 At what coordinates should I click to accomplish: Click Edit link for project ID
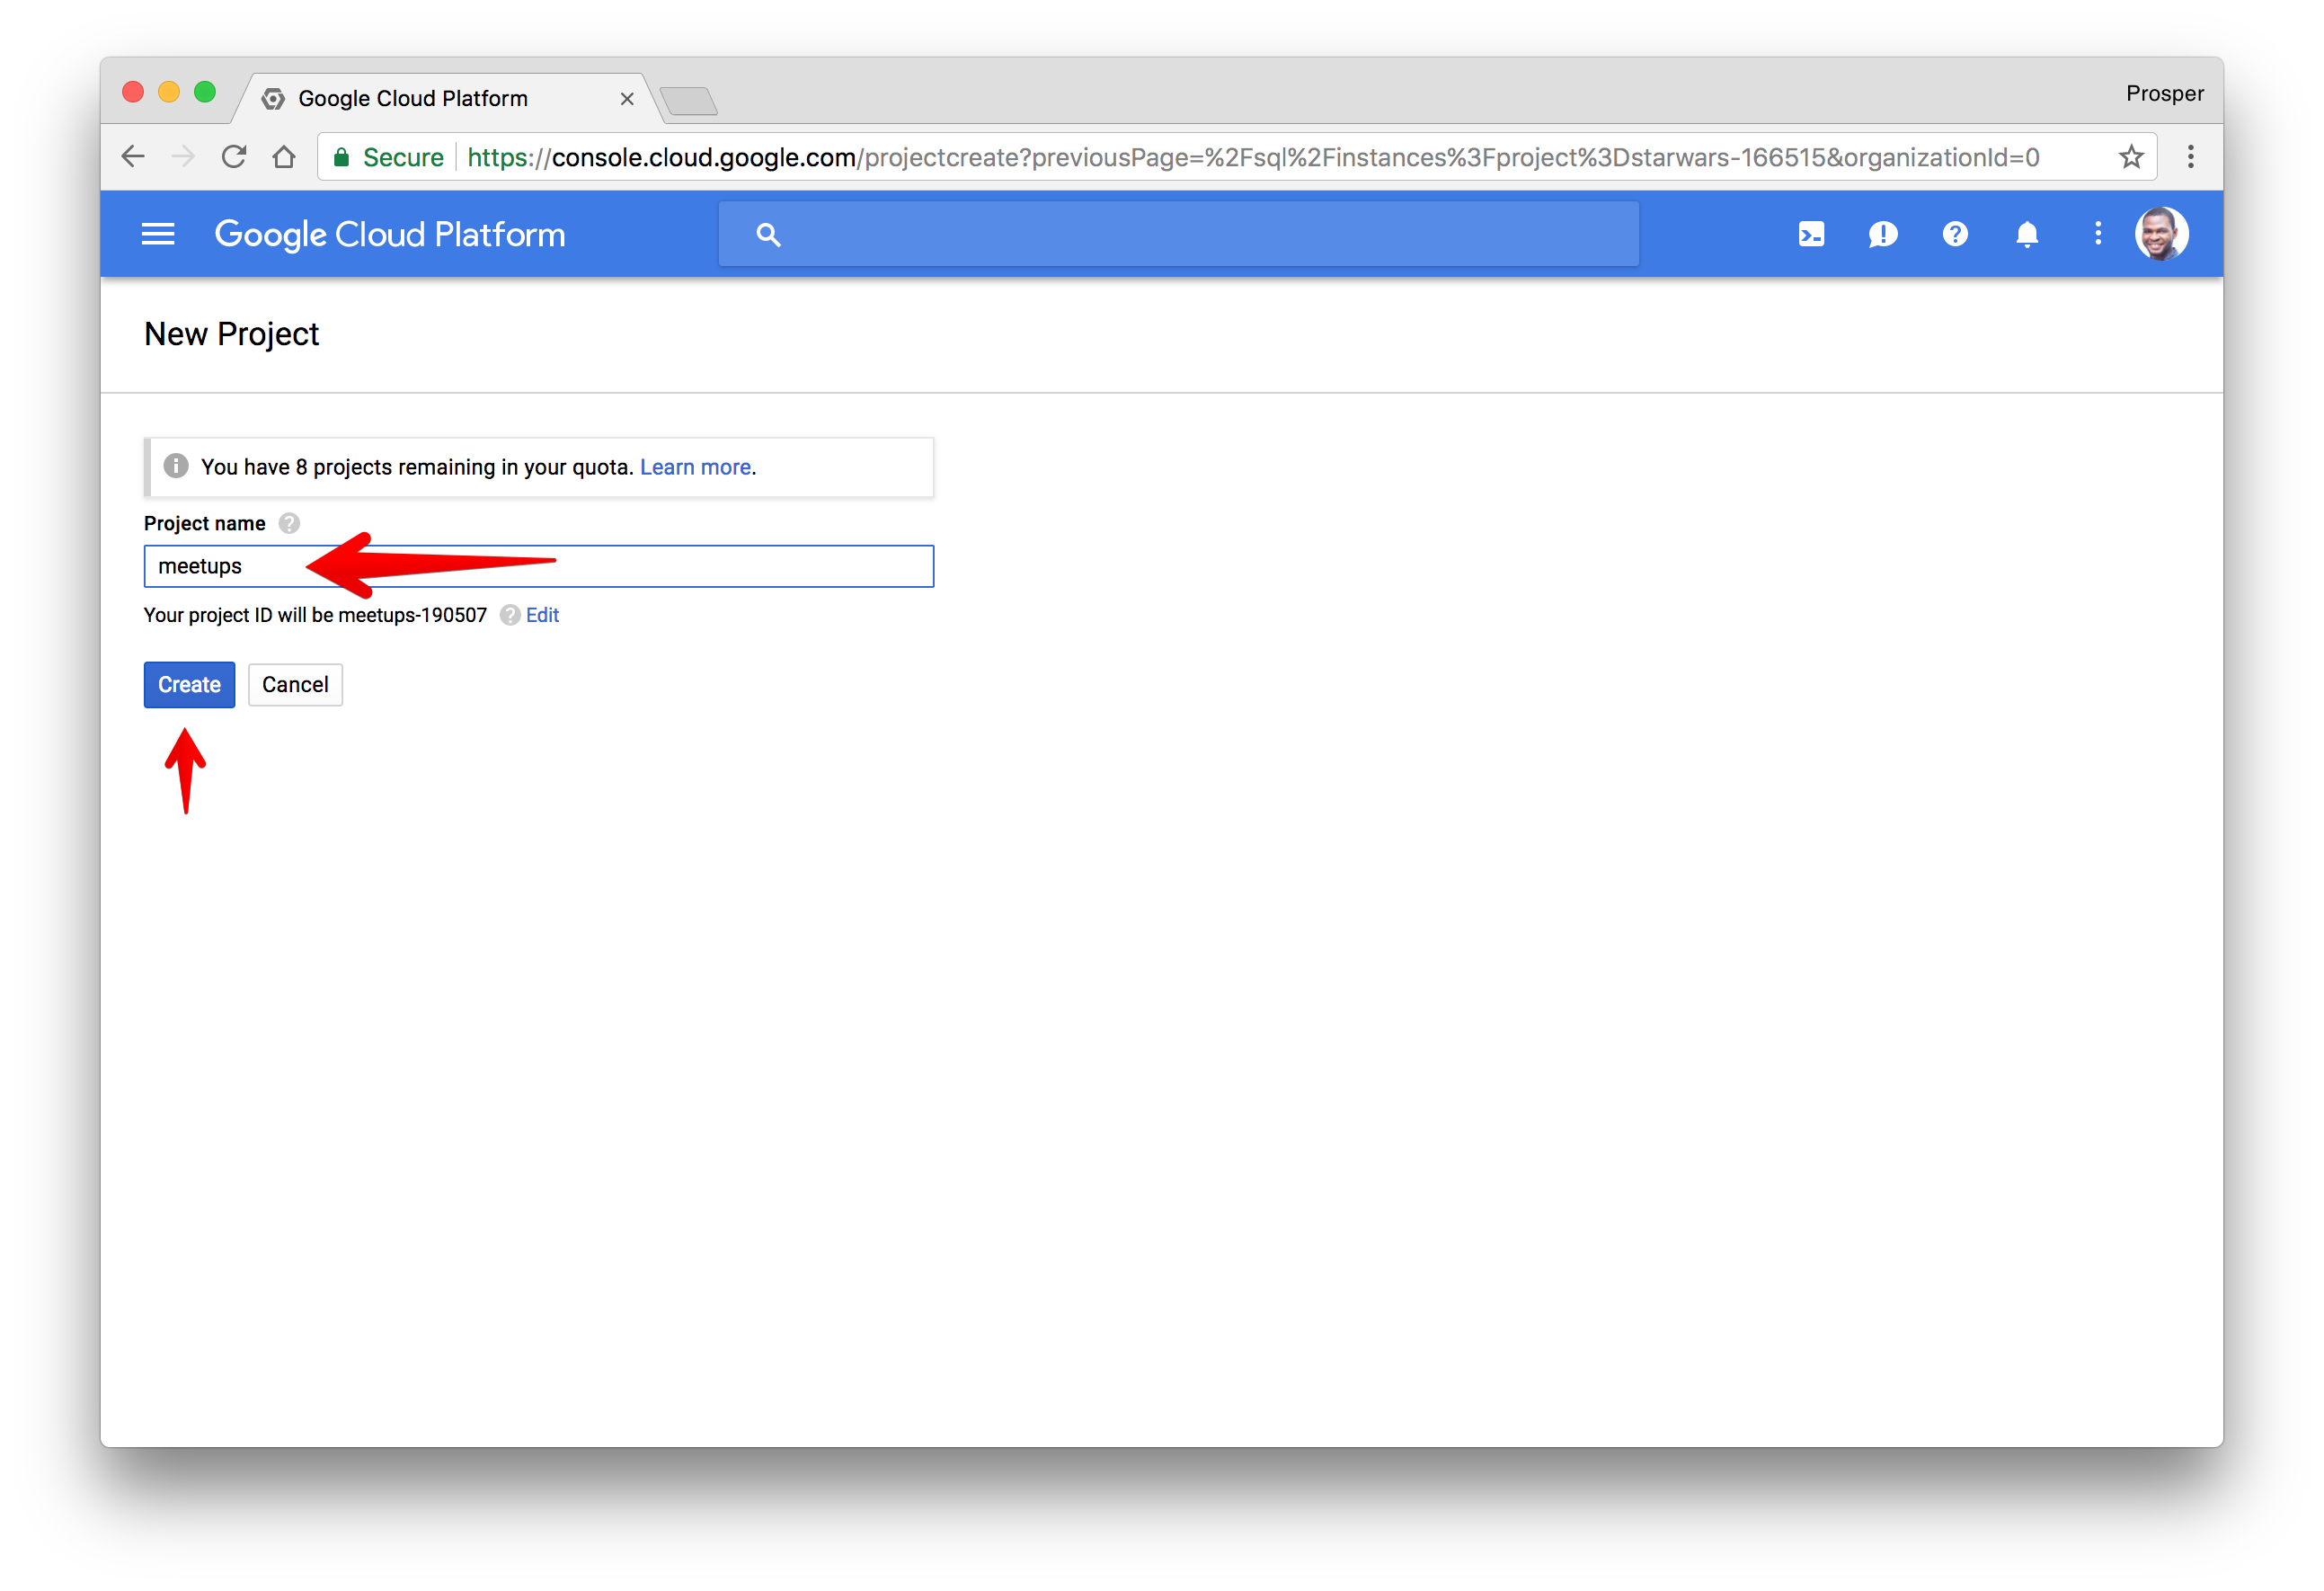click(542, 615)
